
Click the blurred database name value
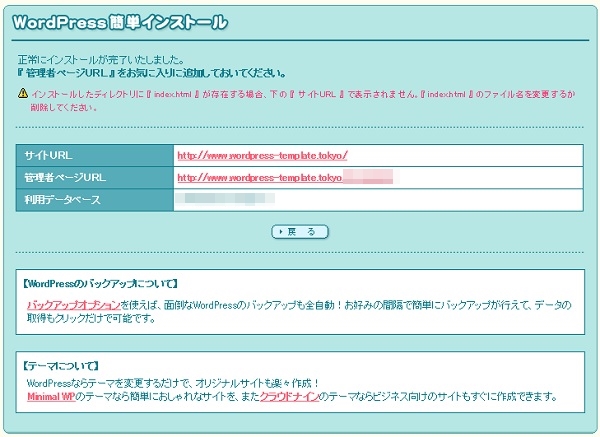pos(225,199)
